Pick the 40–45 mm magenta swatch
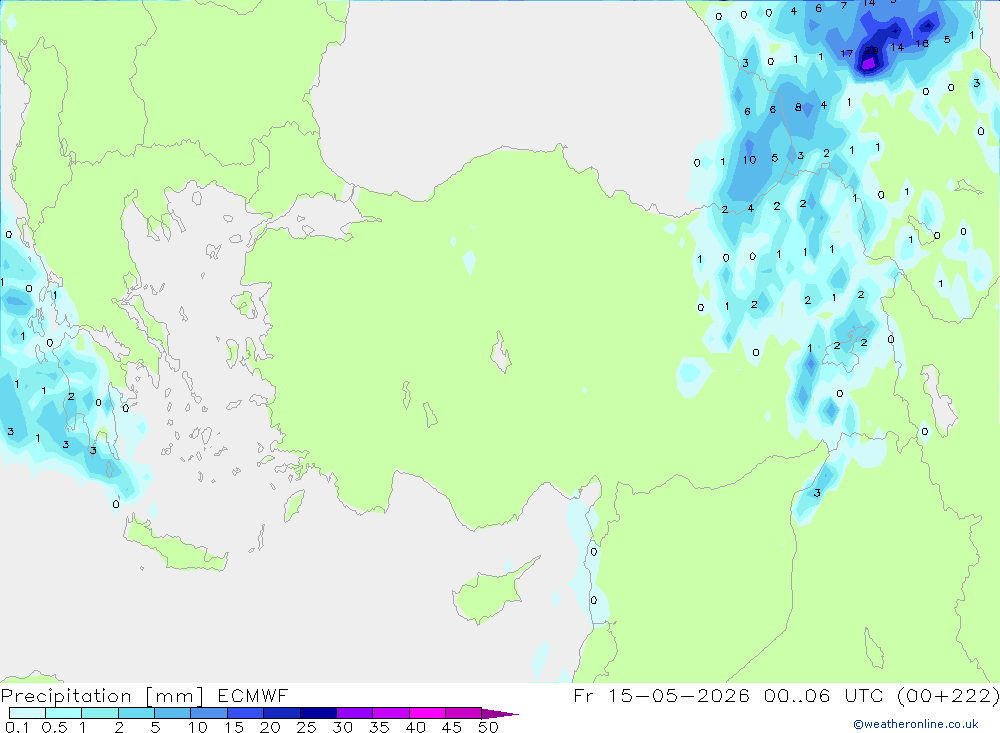Viewport: 1000px width, 733px height. coord(427,713)
